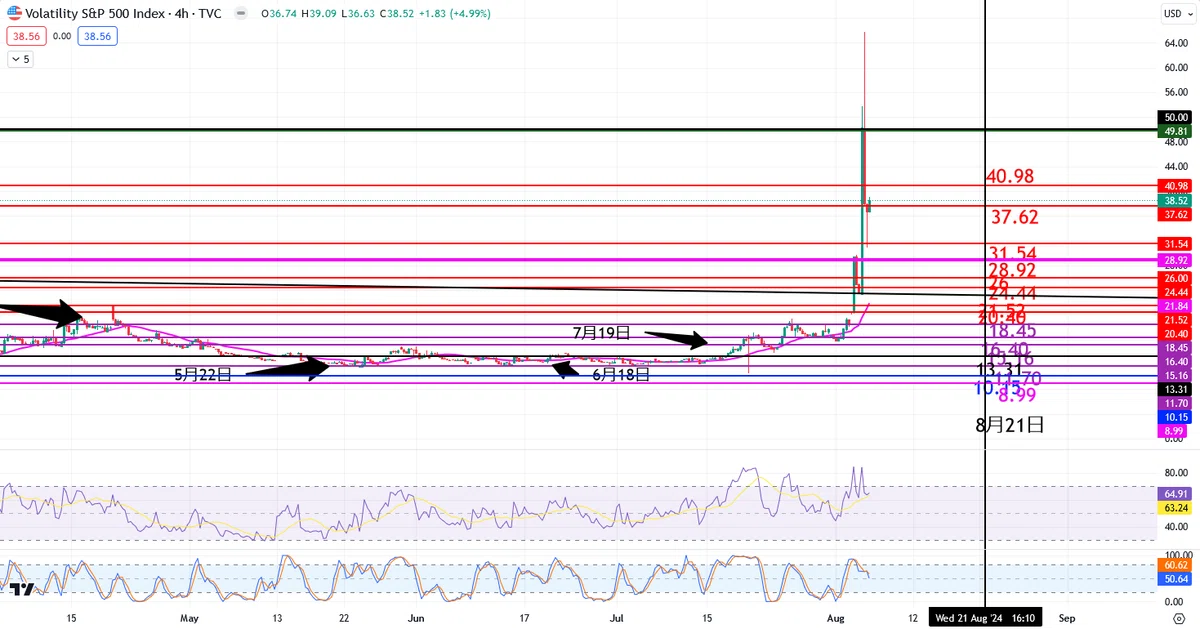Image resolution: width=1200 pixels, height=629 pixels.
Task: Click the red 31.54 axis price label
Action: 1175,244
